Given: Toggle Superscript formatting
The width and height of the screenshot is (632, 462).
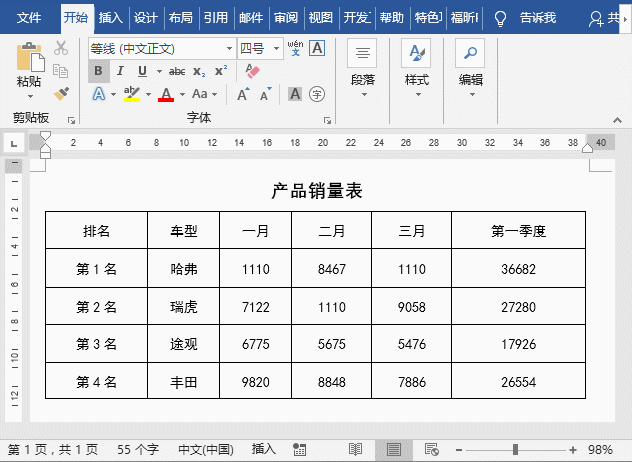Looking at the screenshot, I should (221, 71).
